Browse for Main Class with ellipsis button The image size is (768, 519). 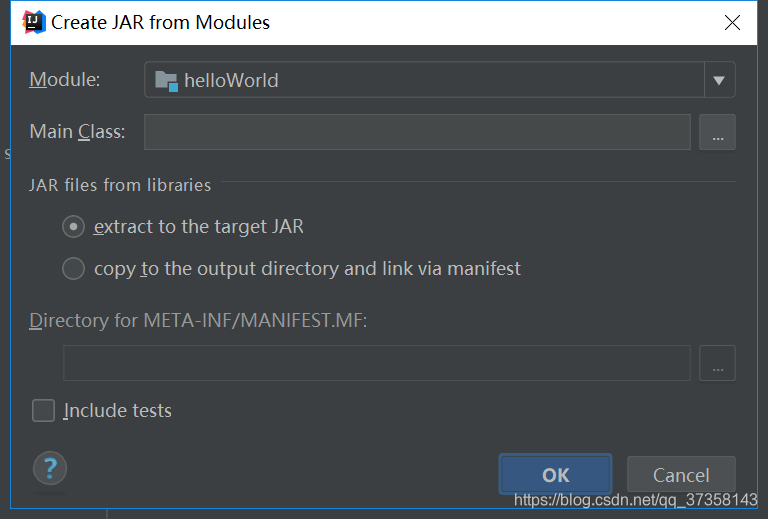coord(717,132)
